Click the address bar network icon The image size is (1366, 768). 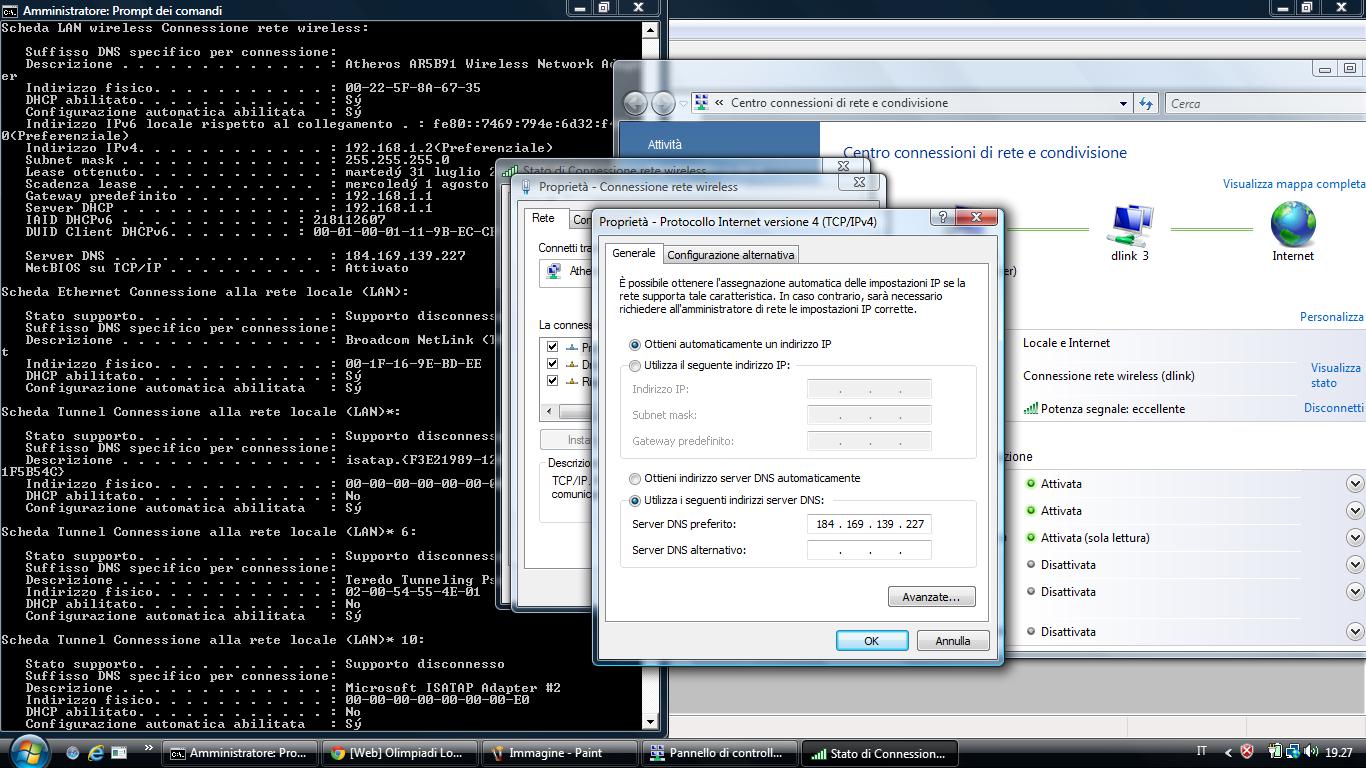tap(701, 102)
